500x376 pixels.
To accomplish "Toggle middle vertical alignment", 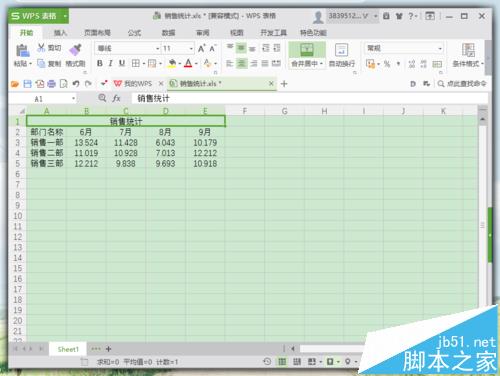I will click(241, 48).
